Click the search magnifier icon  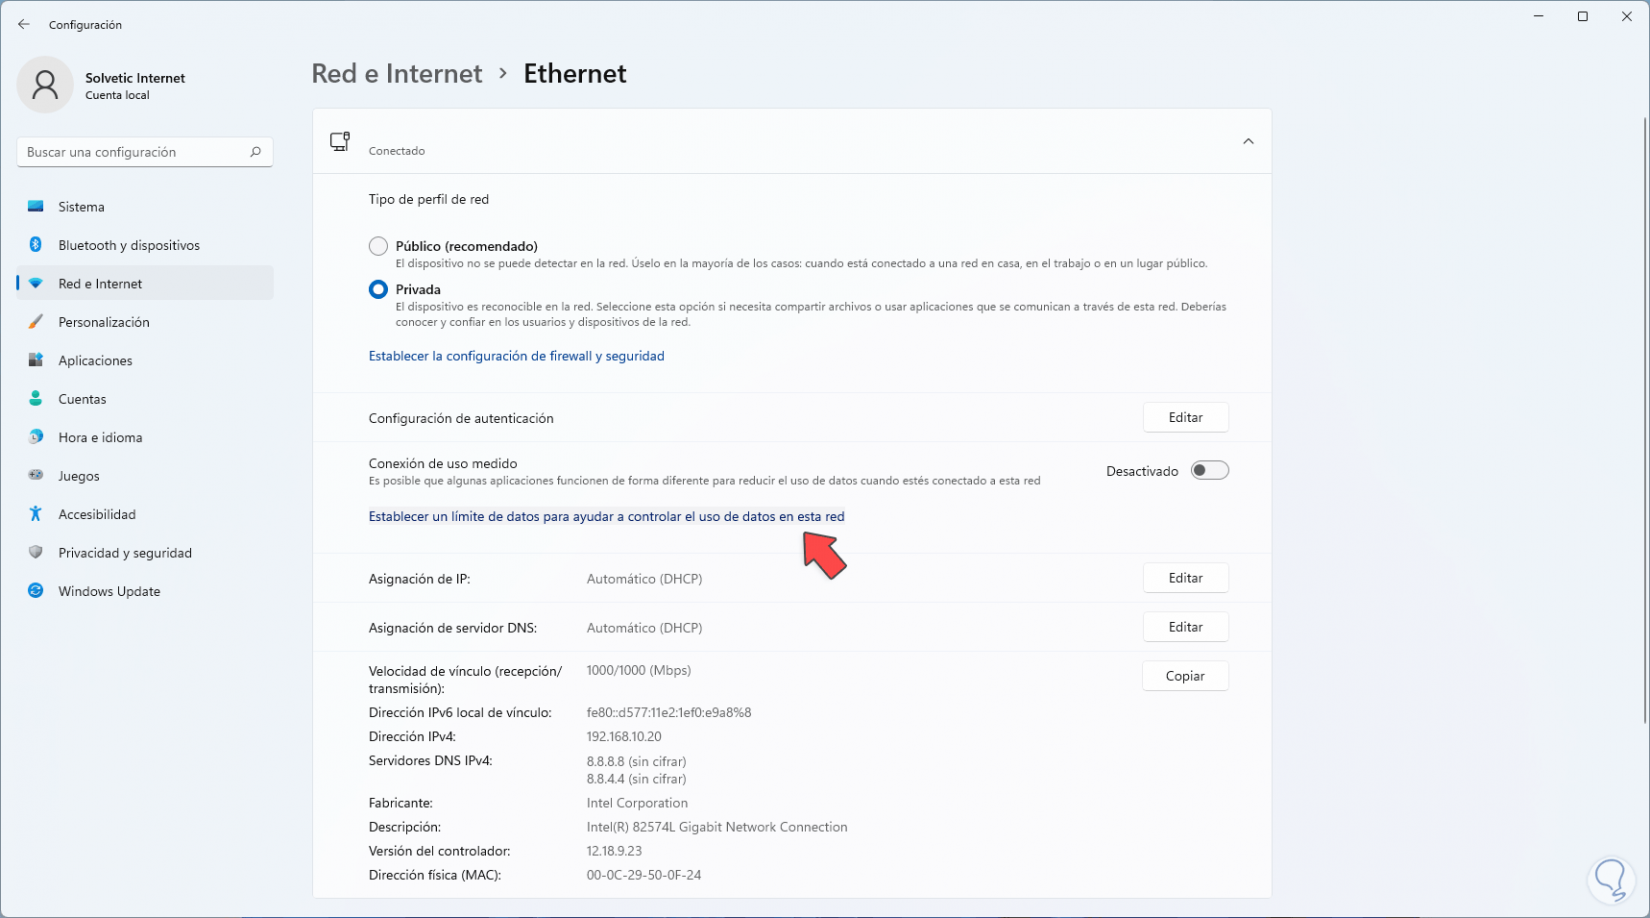(255, 152)
